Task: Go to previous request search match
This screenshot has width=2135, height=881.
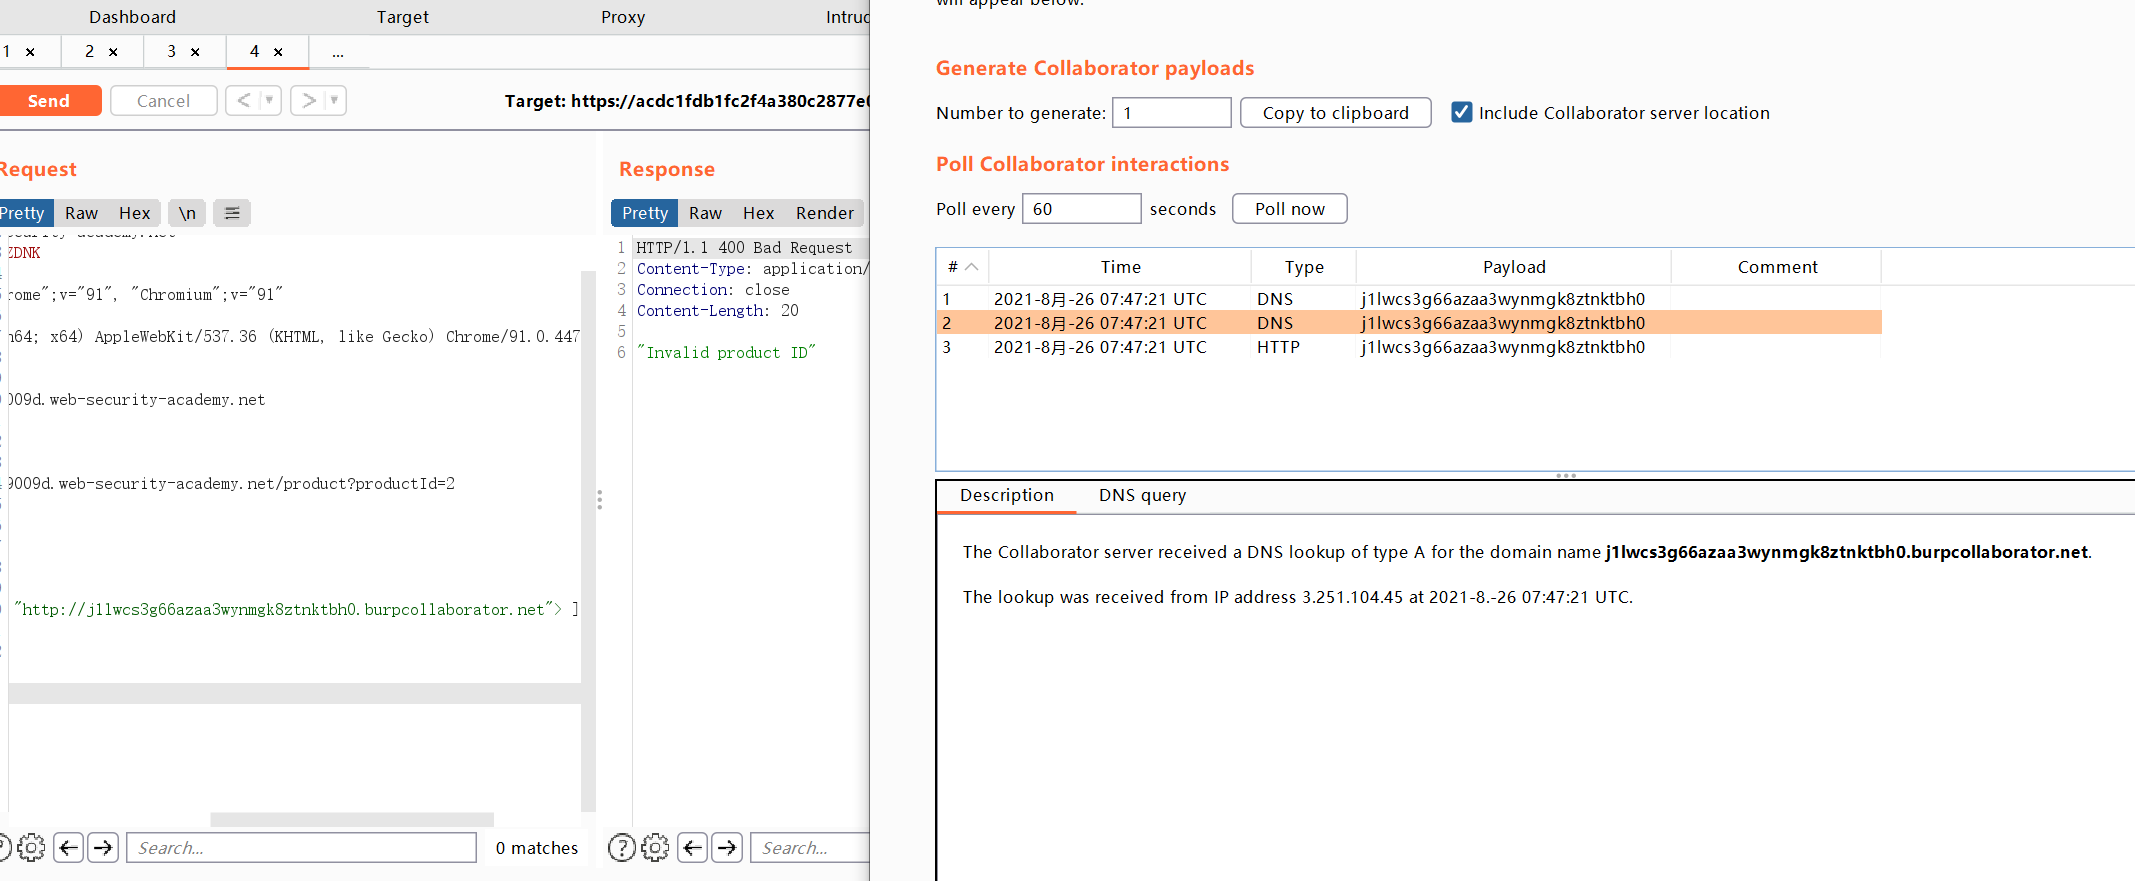Action: point(68,848)
